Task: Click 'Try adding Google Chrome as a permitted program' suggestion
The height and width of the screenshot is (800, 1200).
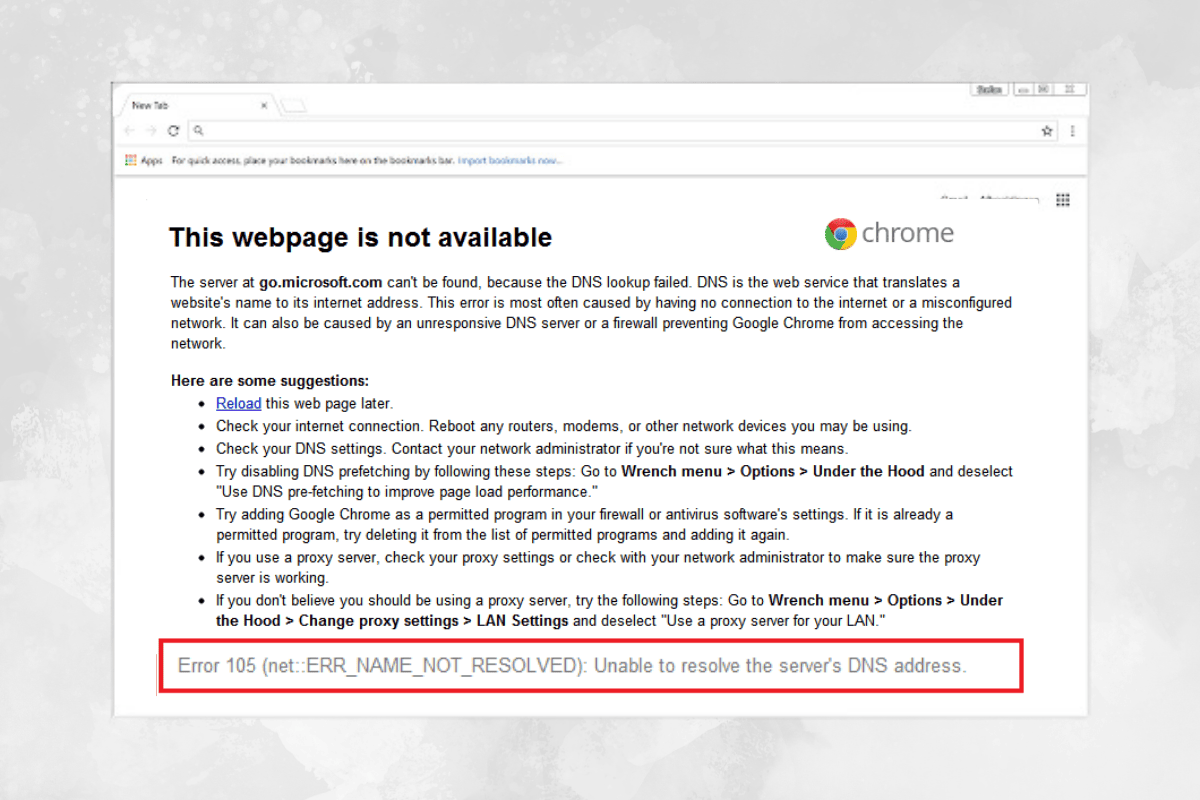Action: pyautogui.click(x=585, y=525)
